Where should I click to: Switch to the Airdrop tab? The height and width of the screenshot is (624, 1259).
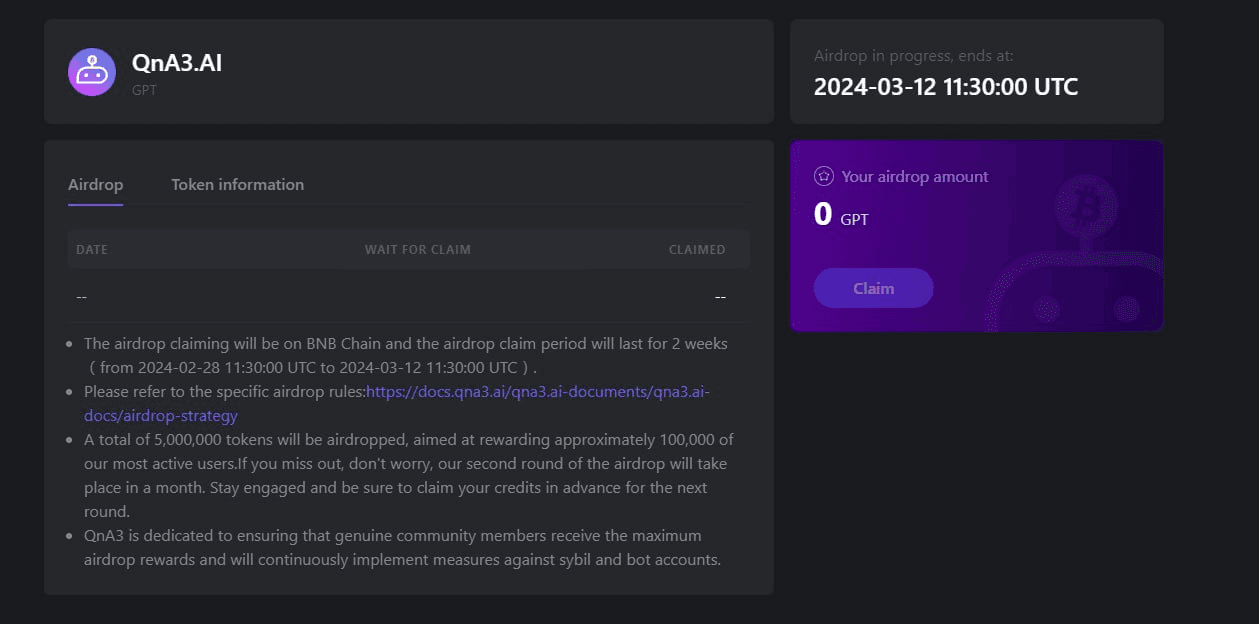point(95,185)
